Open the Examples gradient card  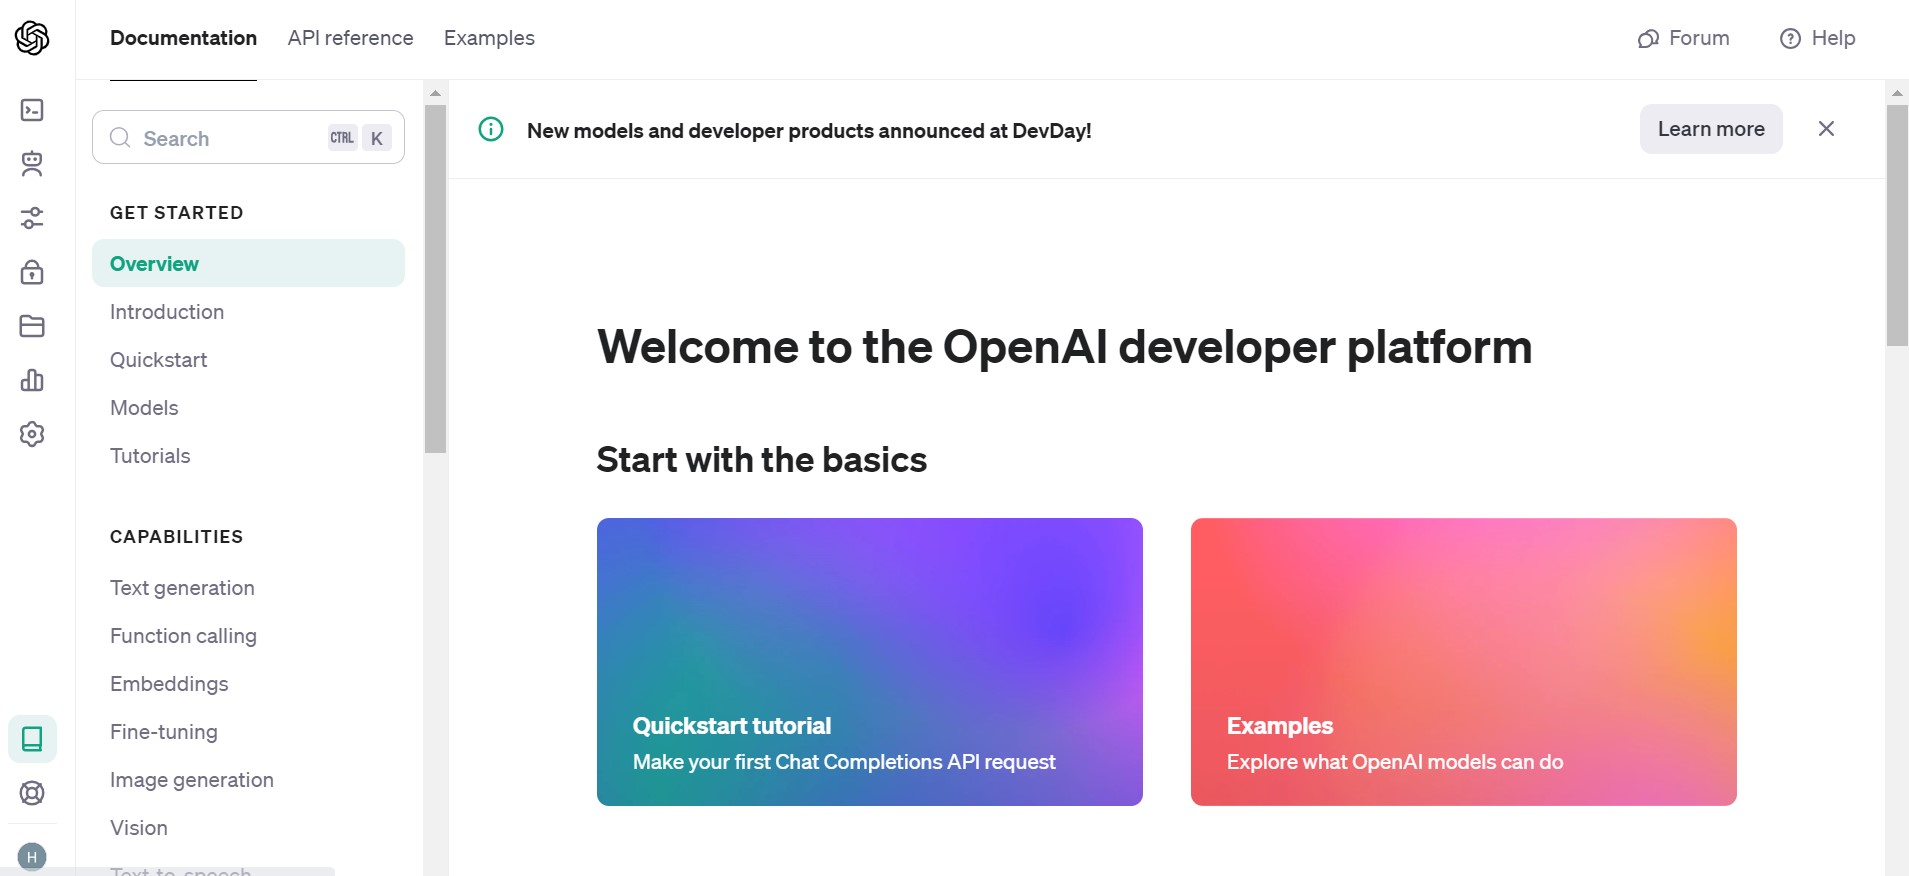1464,662
